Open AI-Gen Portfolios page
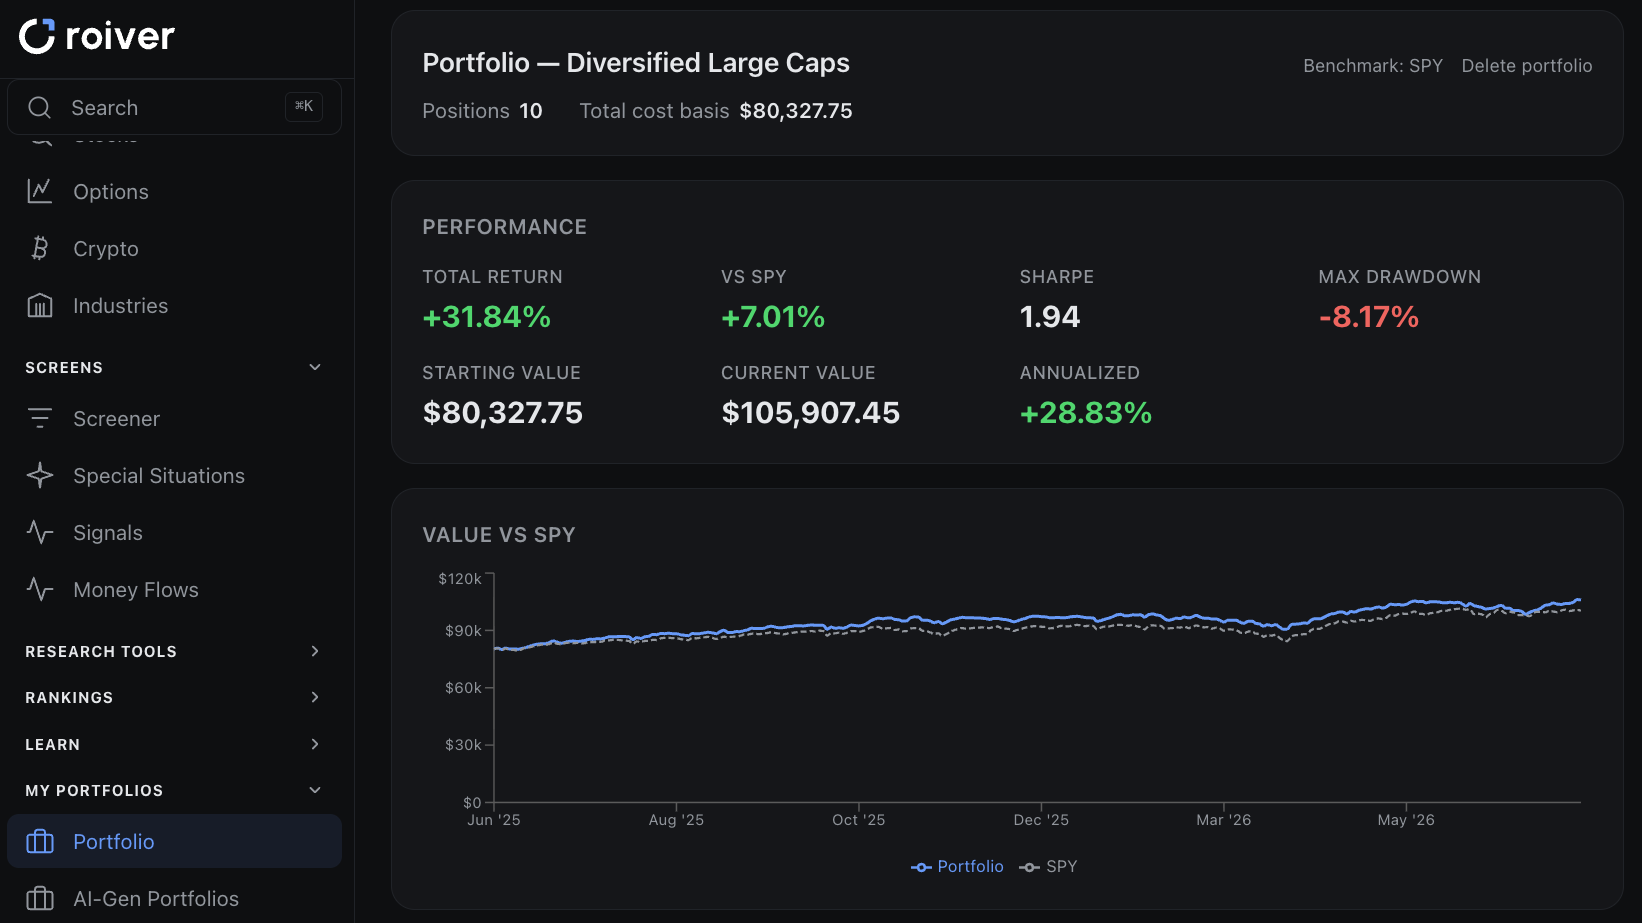Screen dimensions: 1642x923 click(174, 898)
